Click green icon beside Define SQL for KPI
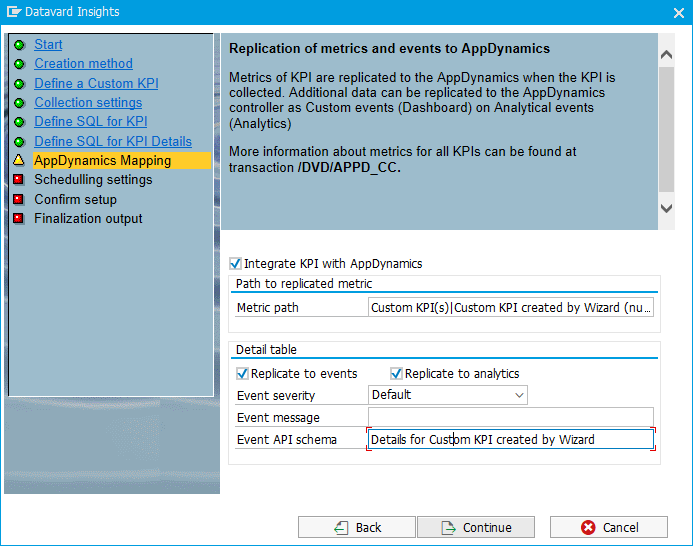 click(19, 122)
